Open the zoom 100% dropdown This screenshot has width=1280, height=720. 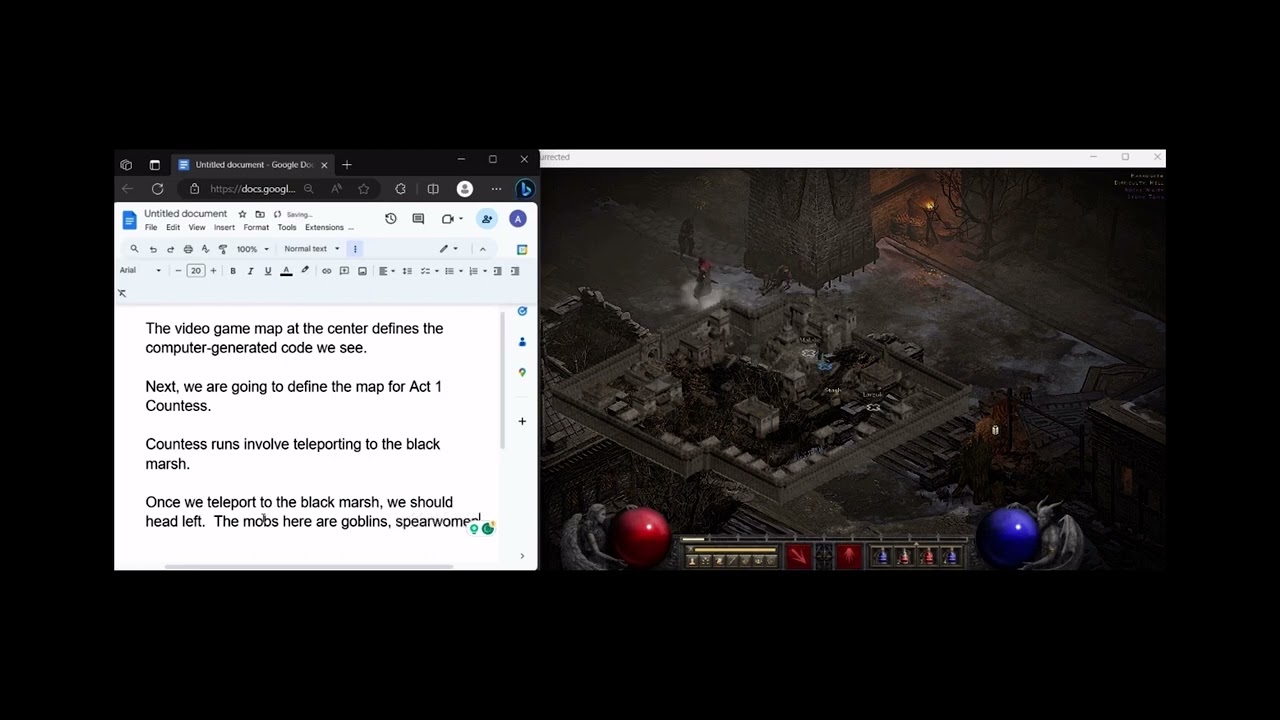pyautogui.click(x=252, y=249)
